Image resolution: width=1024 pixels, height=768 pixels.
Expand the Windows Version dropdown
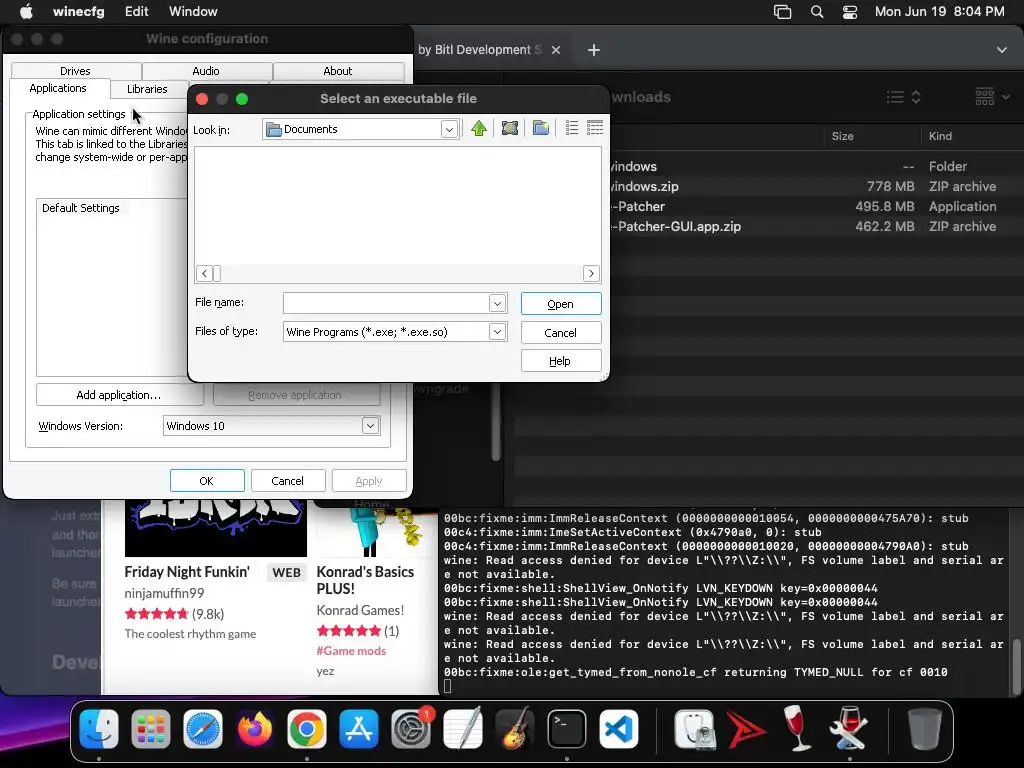tap(370, 426)
